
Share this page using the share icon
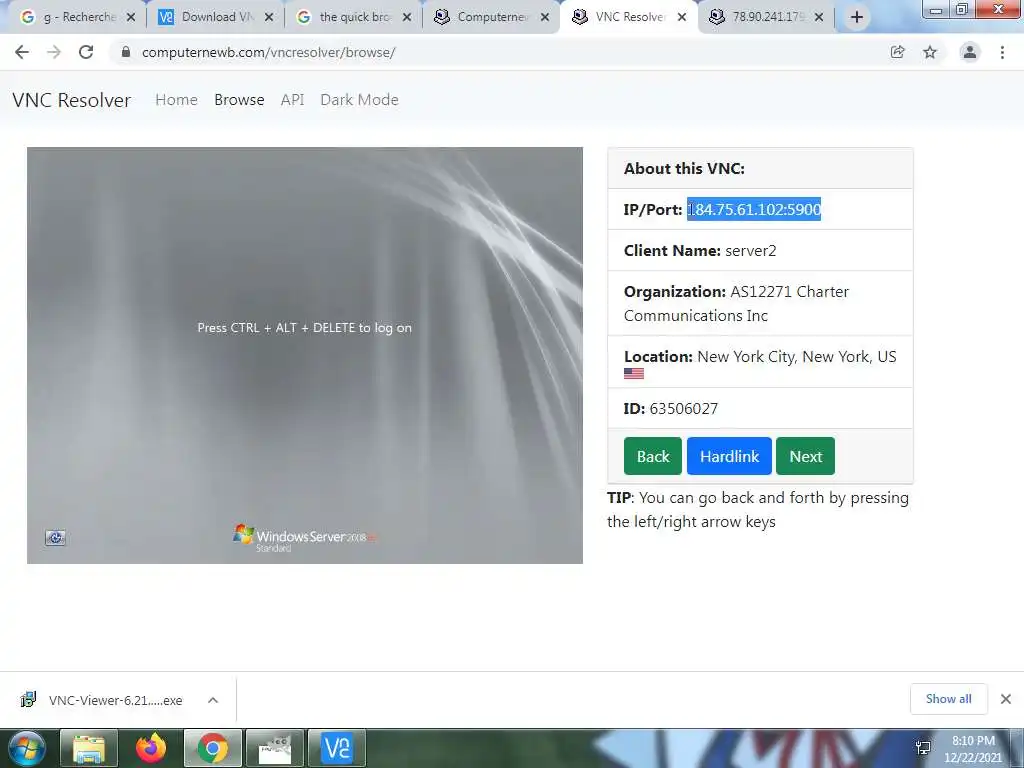[x=897, y=52]
